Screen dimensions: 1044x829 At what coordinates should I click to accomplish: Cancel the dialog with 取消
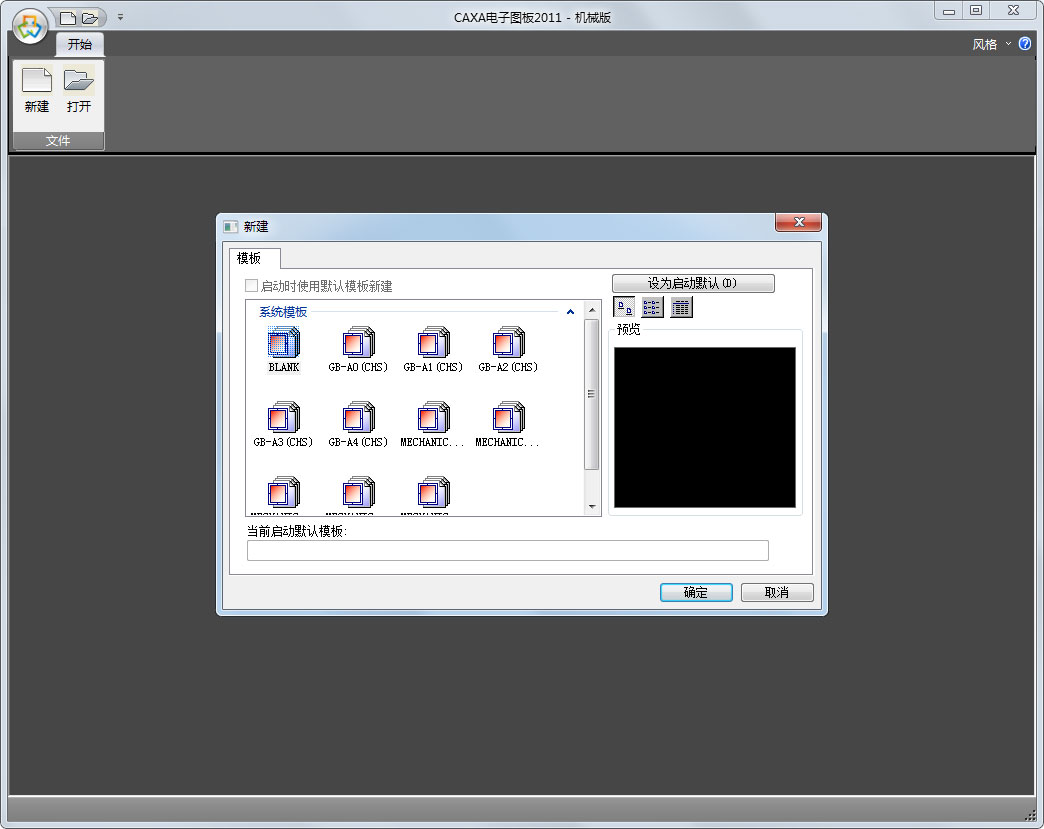coord(777,593)
